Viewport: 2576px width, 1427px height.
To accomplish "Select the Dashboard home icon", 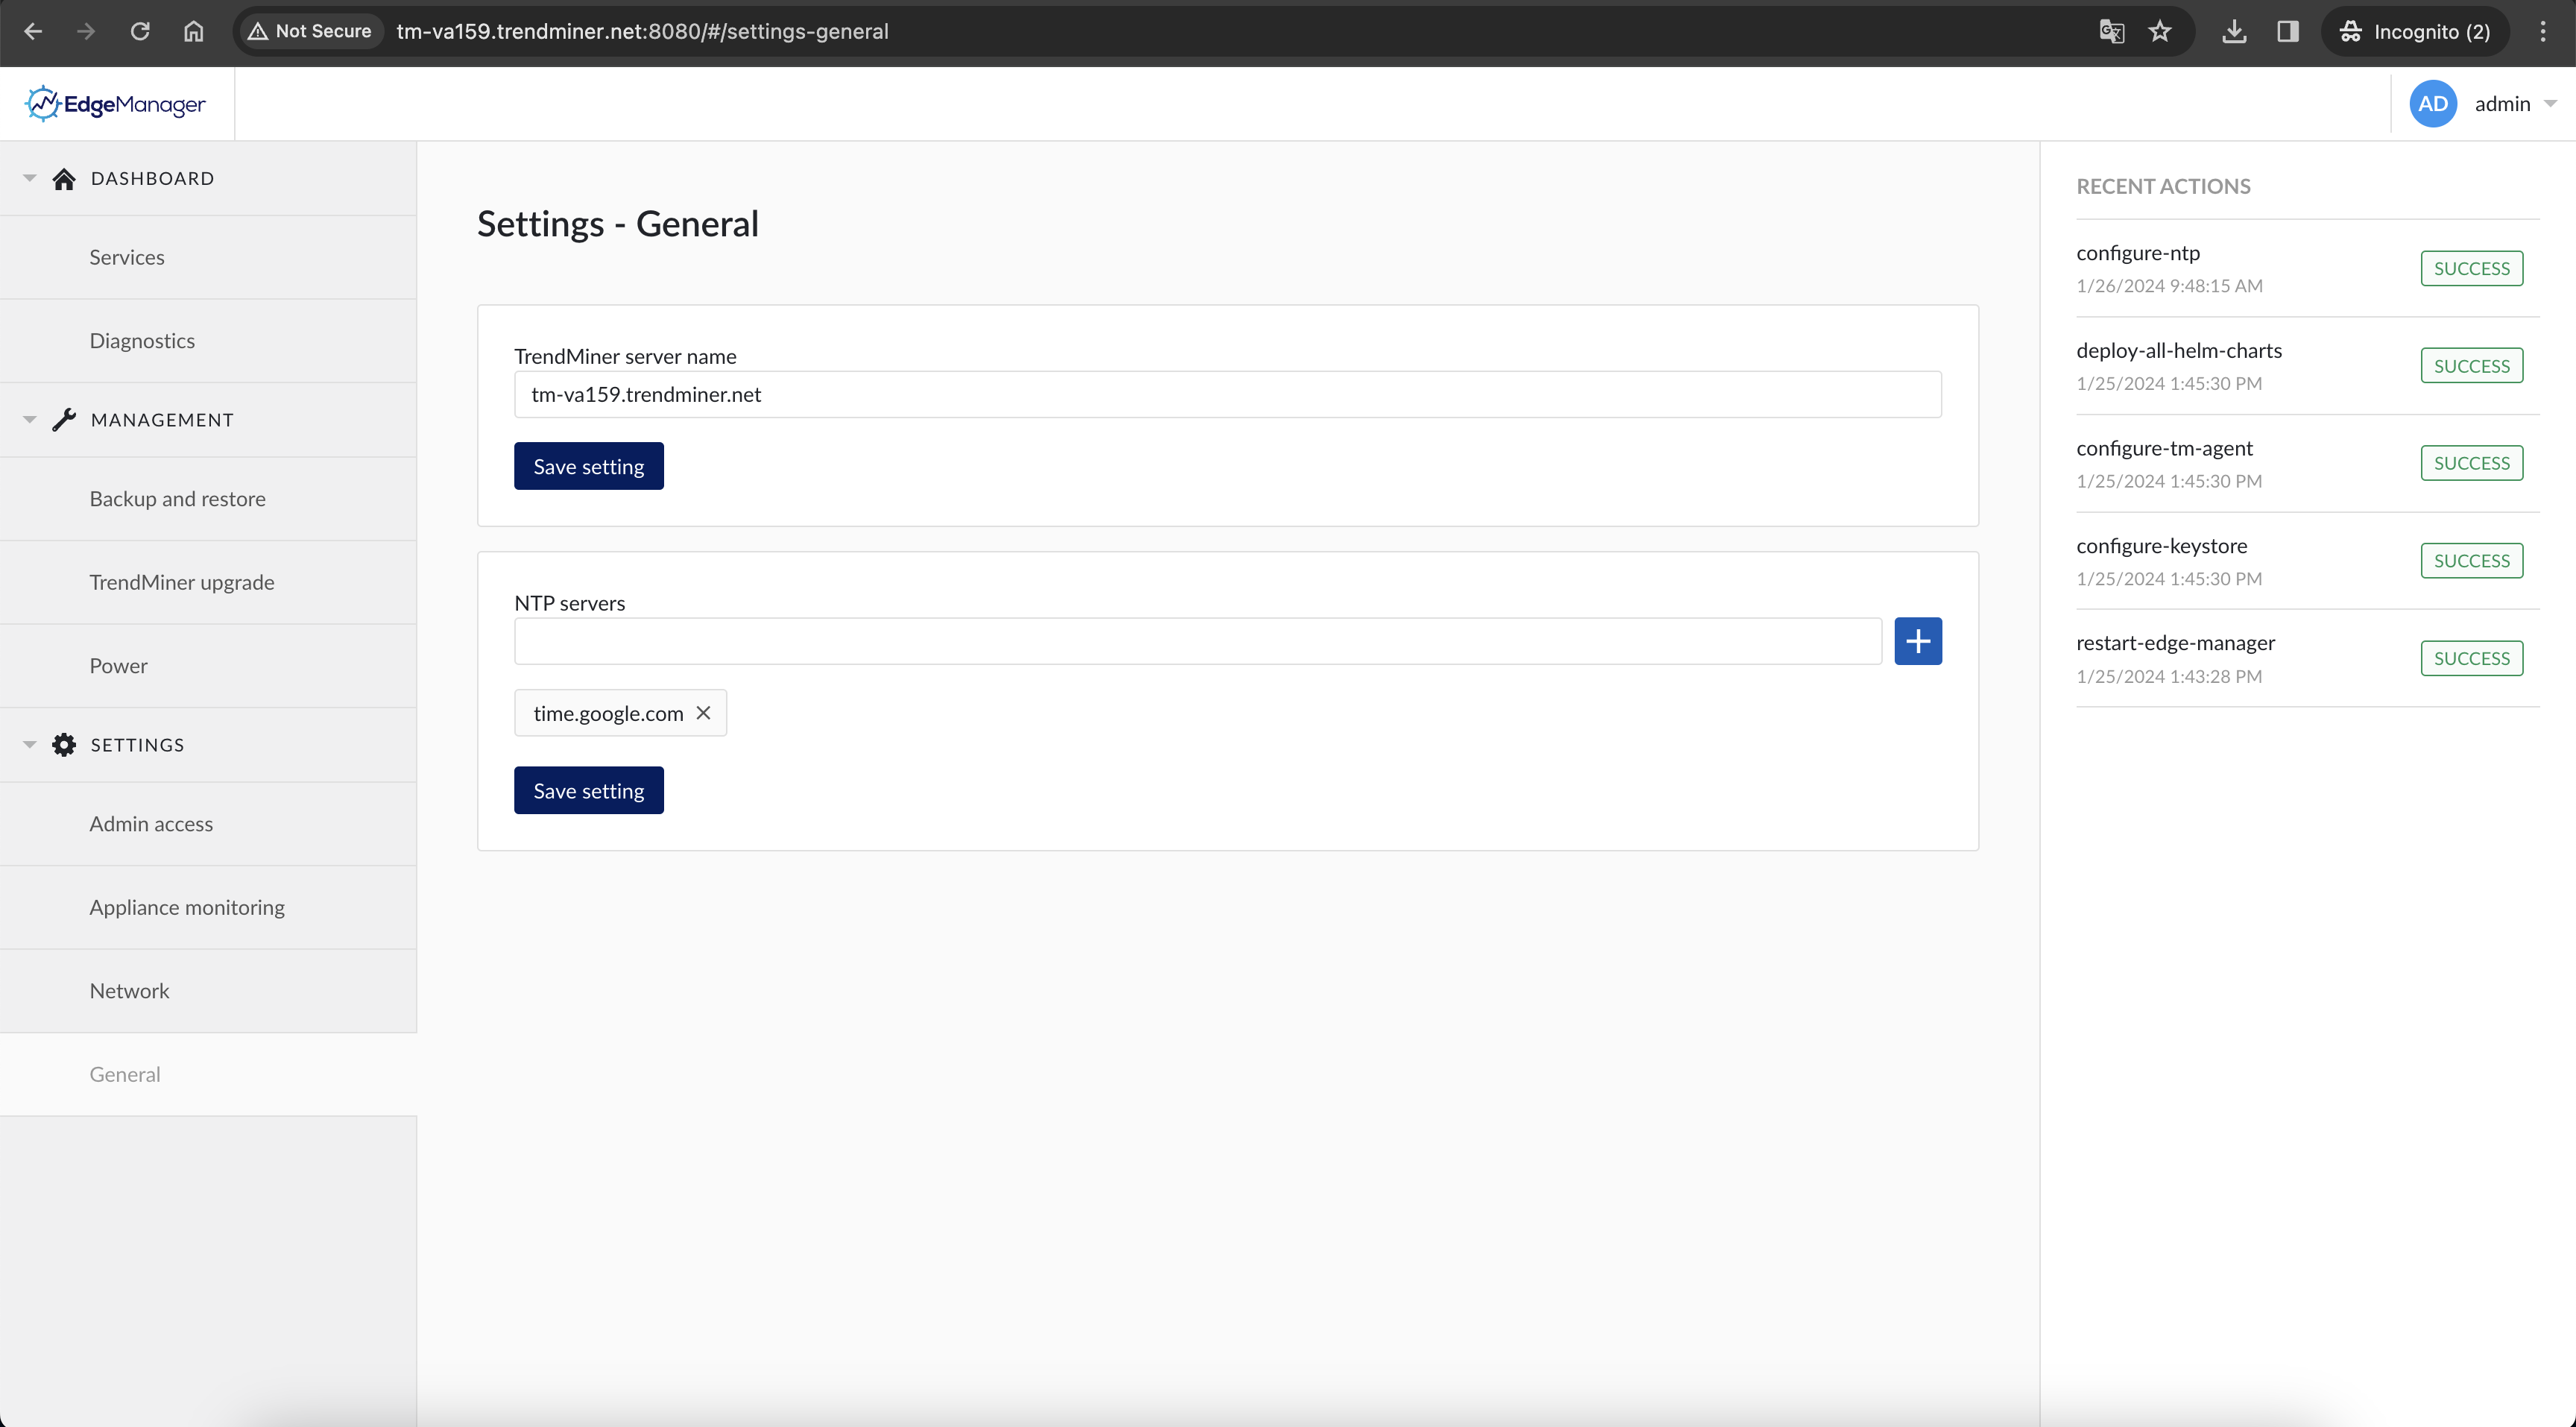I will tap(65, 178).
